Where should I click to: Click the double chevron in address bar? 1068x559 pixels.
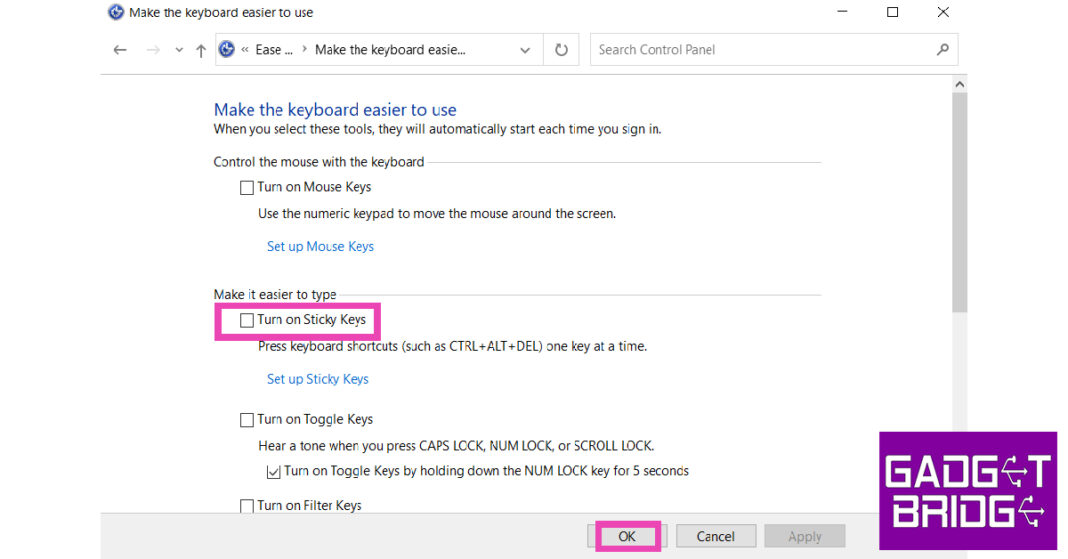click(245, 50)
